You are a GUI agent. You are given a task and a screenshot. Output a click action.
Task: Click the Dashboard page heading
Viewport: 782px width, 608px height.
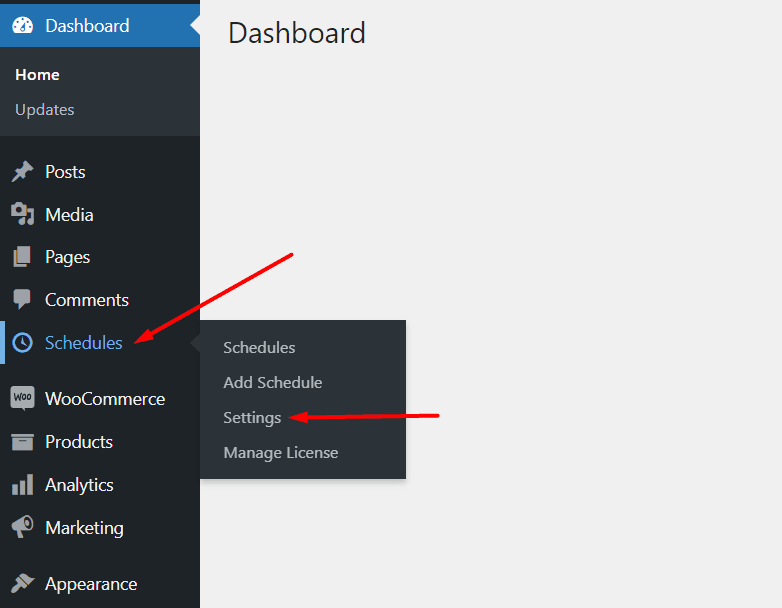coord(297,33)
